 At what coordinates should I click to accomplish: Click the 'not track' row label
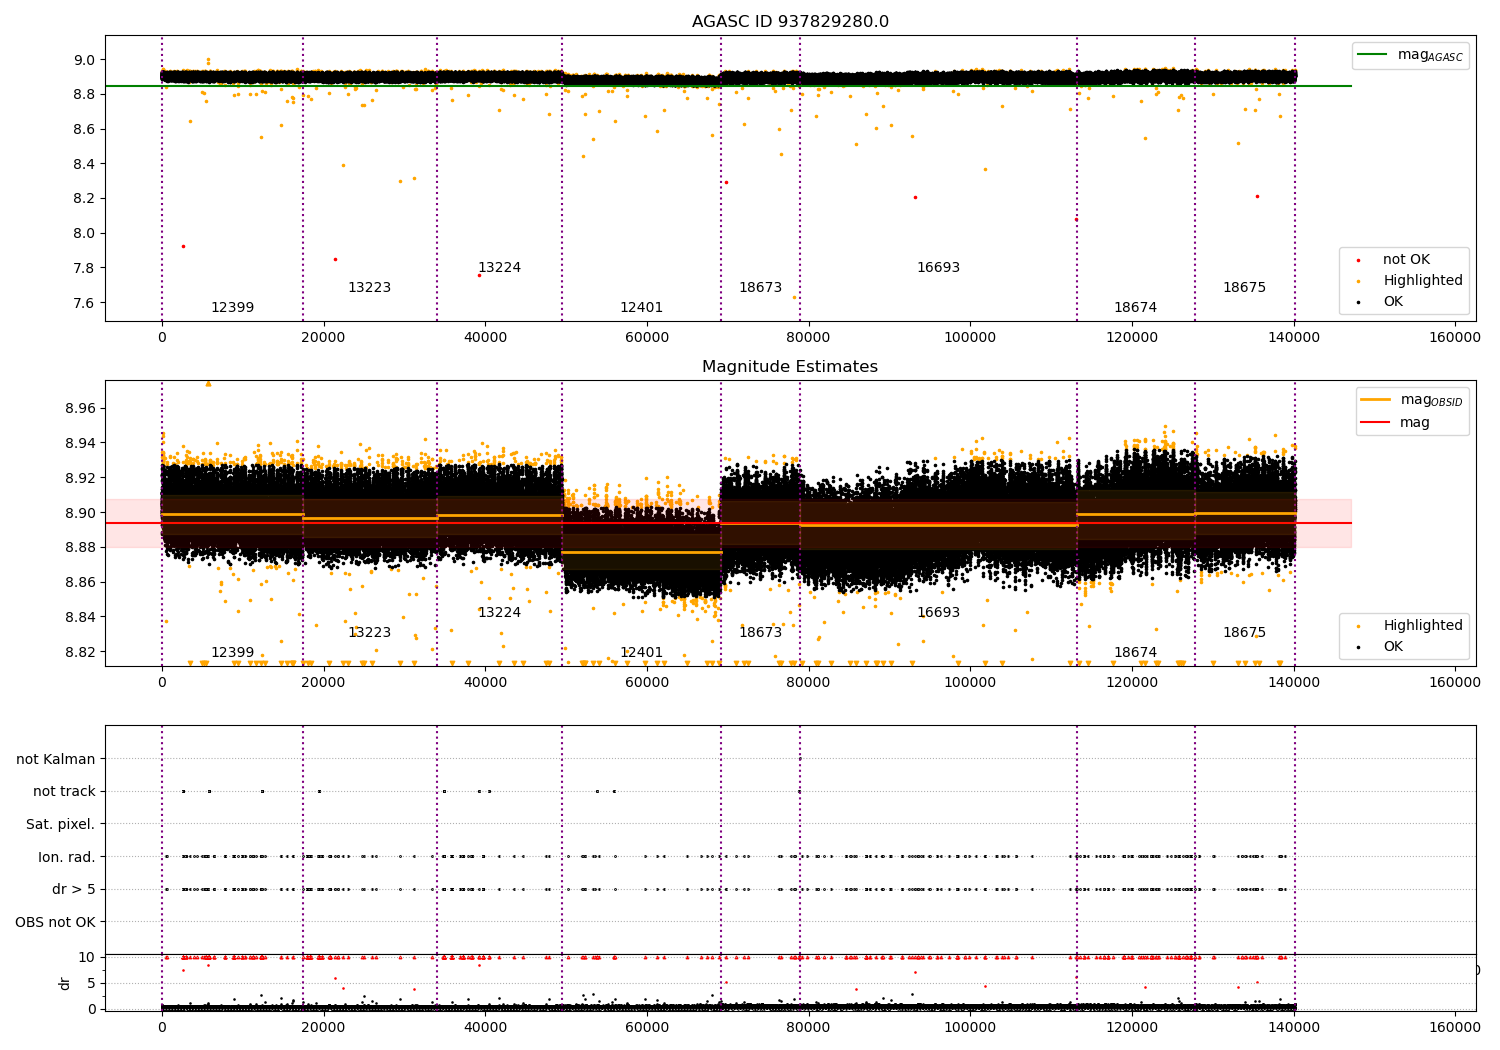(x=64, y=791)
